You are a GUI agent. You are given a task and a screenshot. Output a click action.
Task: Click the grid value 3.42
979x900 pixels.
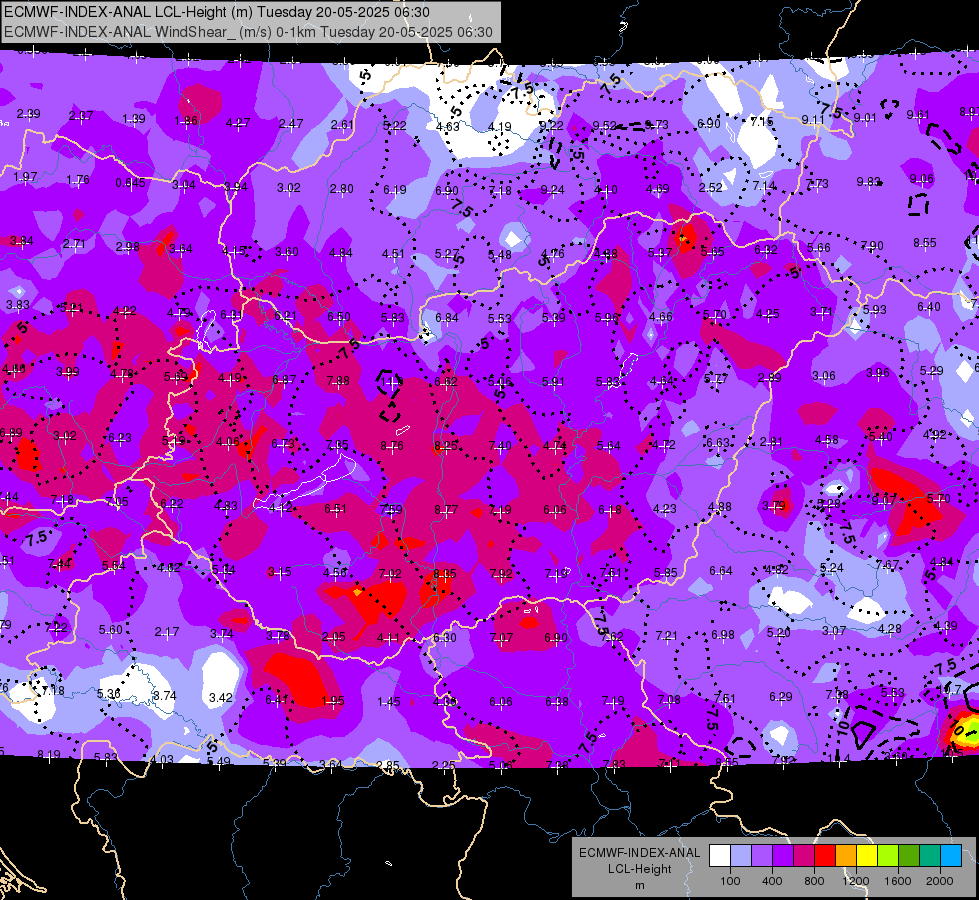click(220, 698)
